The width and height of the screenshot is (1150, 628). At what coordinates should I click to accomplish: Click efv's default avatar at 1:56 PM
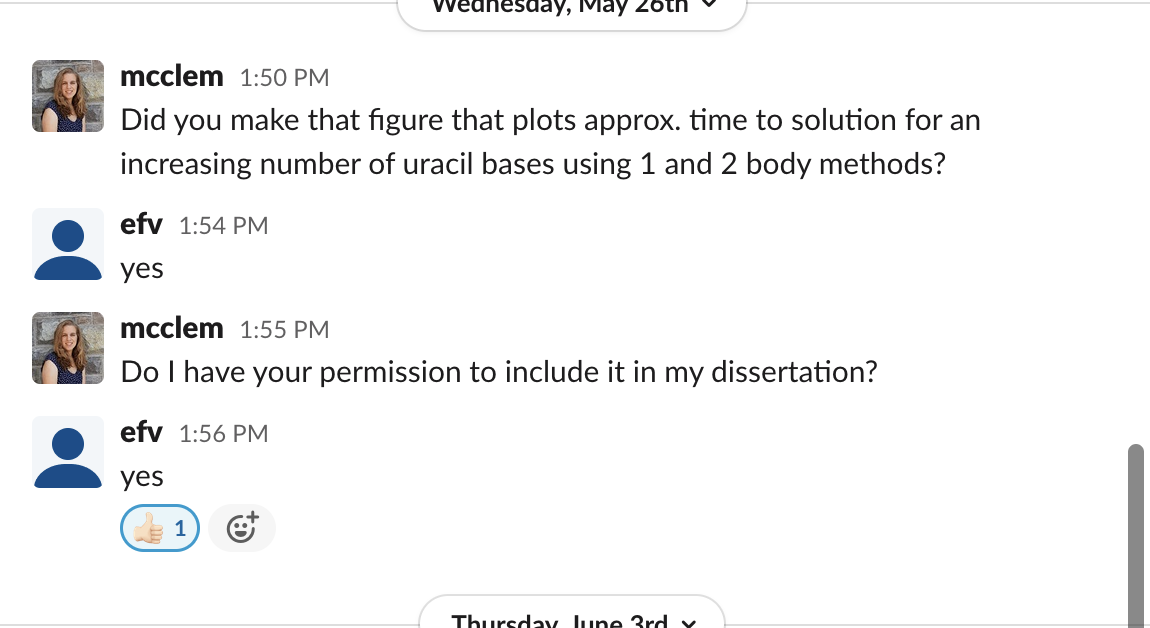(68, 452)
